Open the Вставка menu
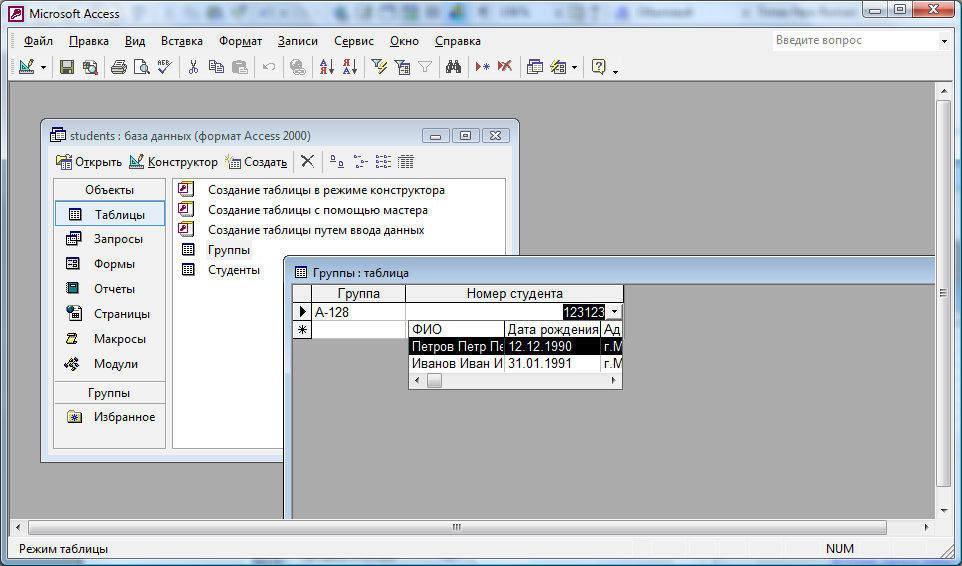The image size is (962, 566). point(182,41)
